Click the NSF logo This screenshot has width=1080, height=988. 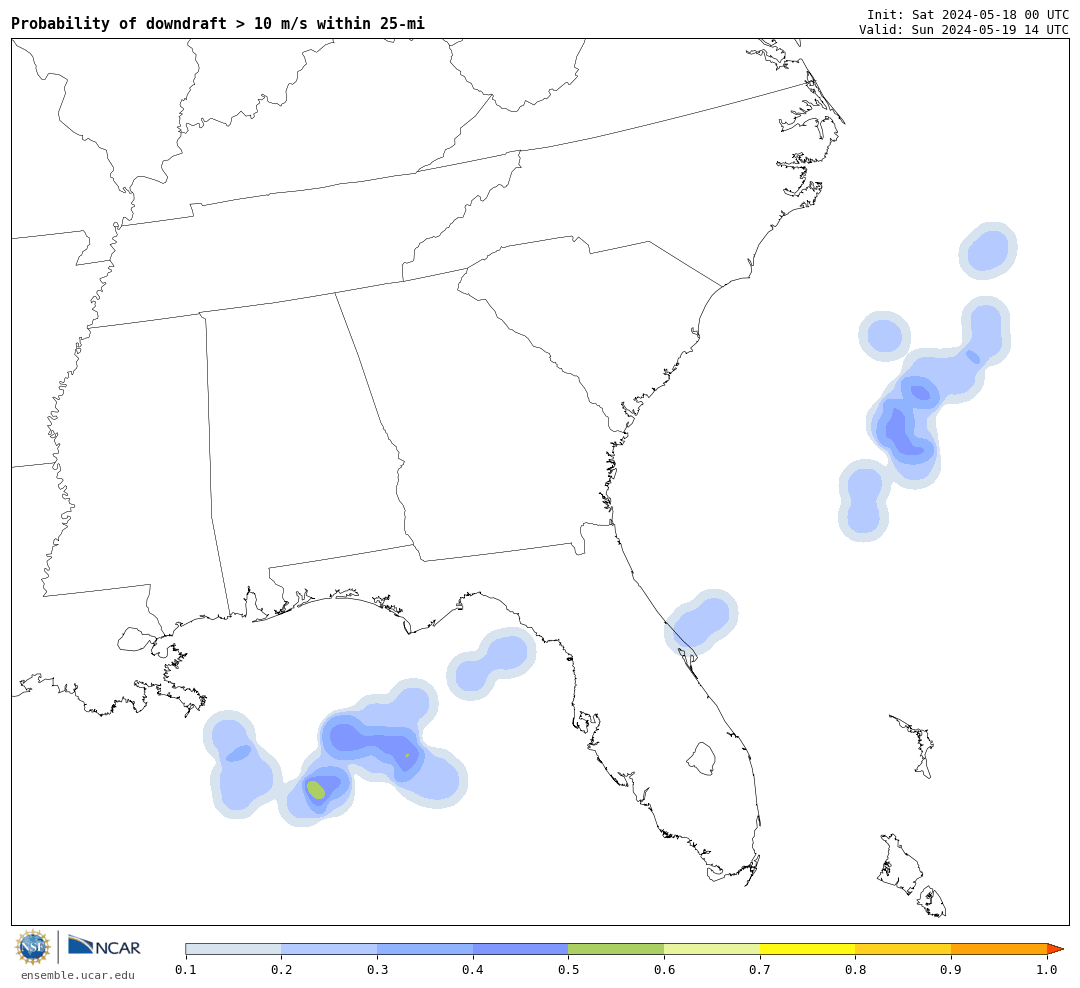pyautogui.click(x=33, y=947)
